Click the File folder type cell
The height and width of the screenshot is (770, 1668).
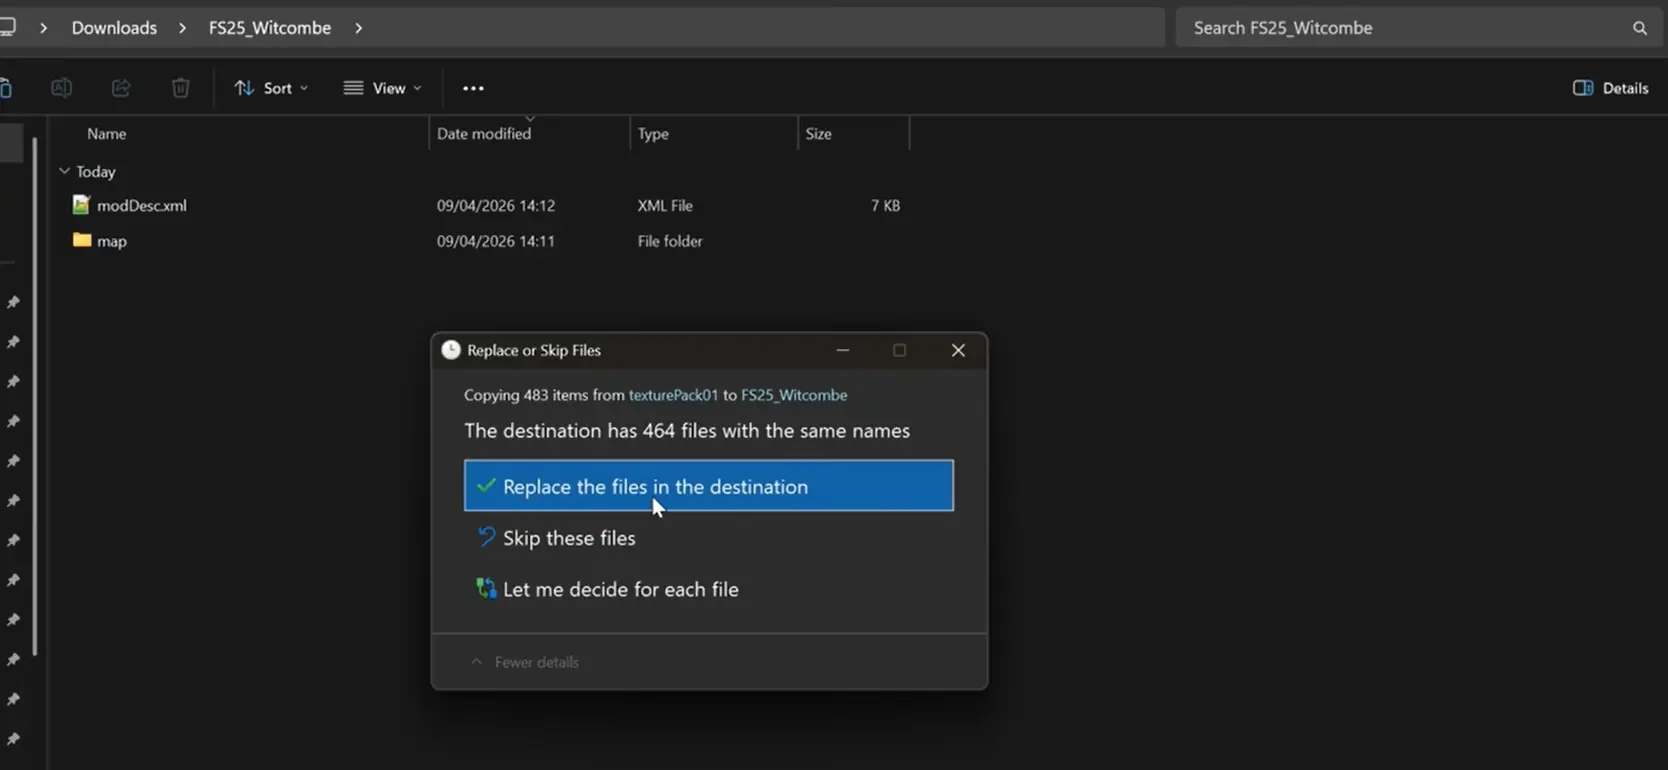coord(670,241)
